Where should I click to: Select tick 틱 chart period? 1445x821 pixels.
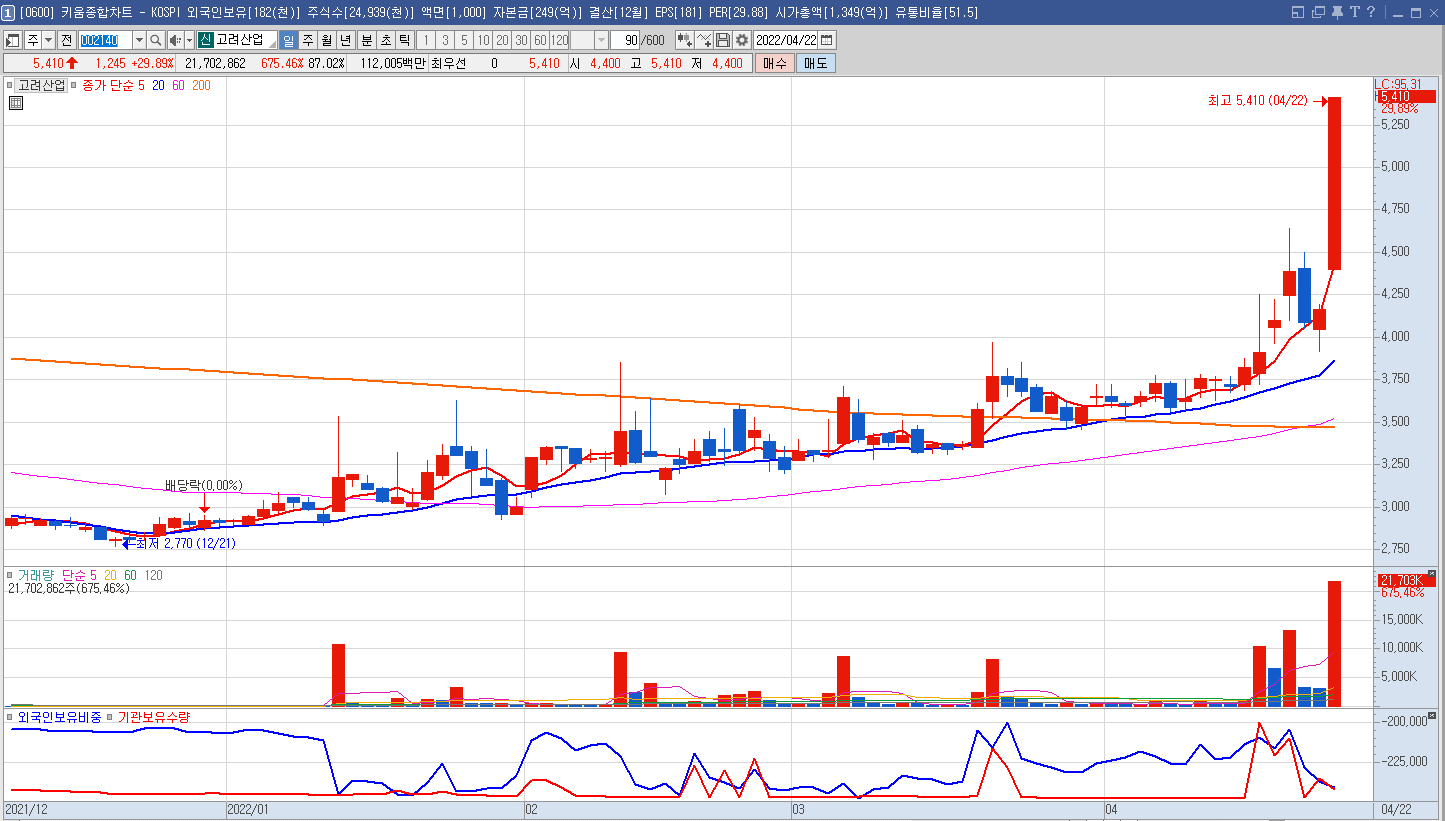[404, 40]
